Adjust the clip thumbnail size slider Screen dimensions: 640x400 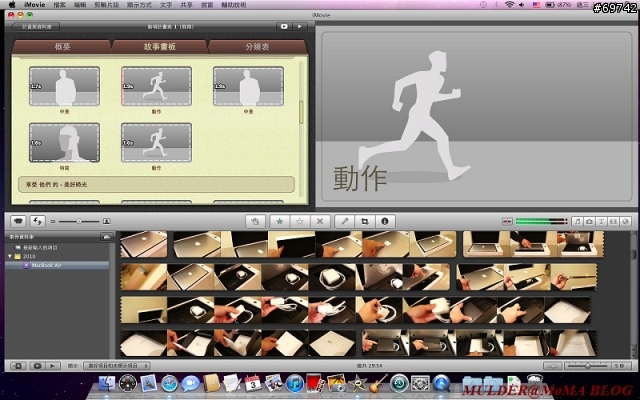coord(79,221)
